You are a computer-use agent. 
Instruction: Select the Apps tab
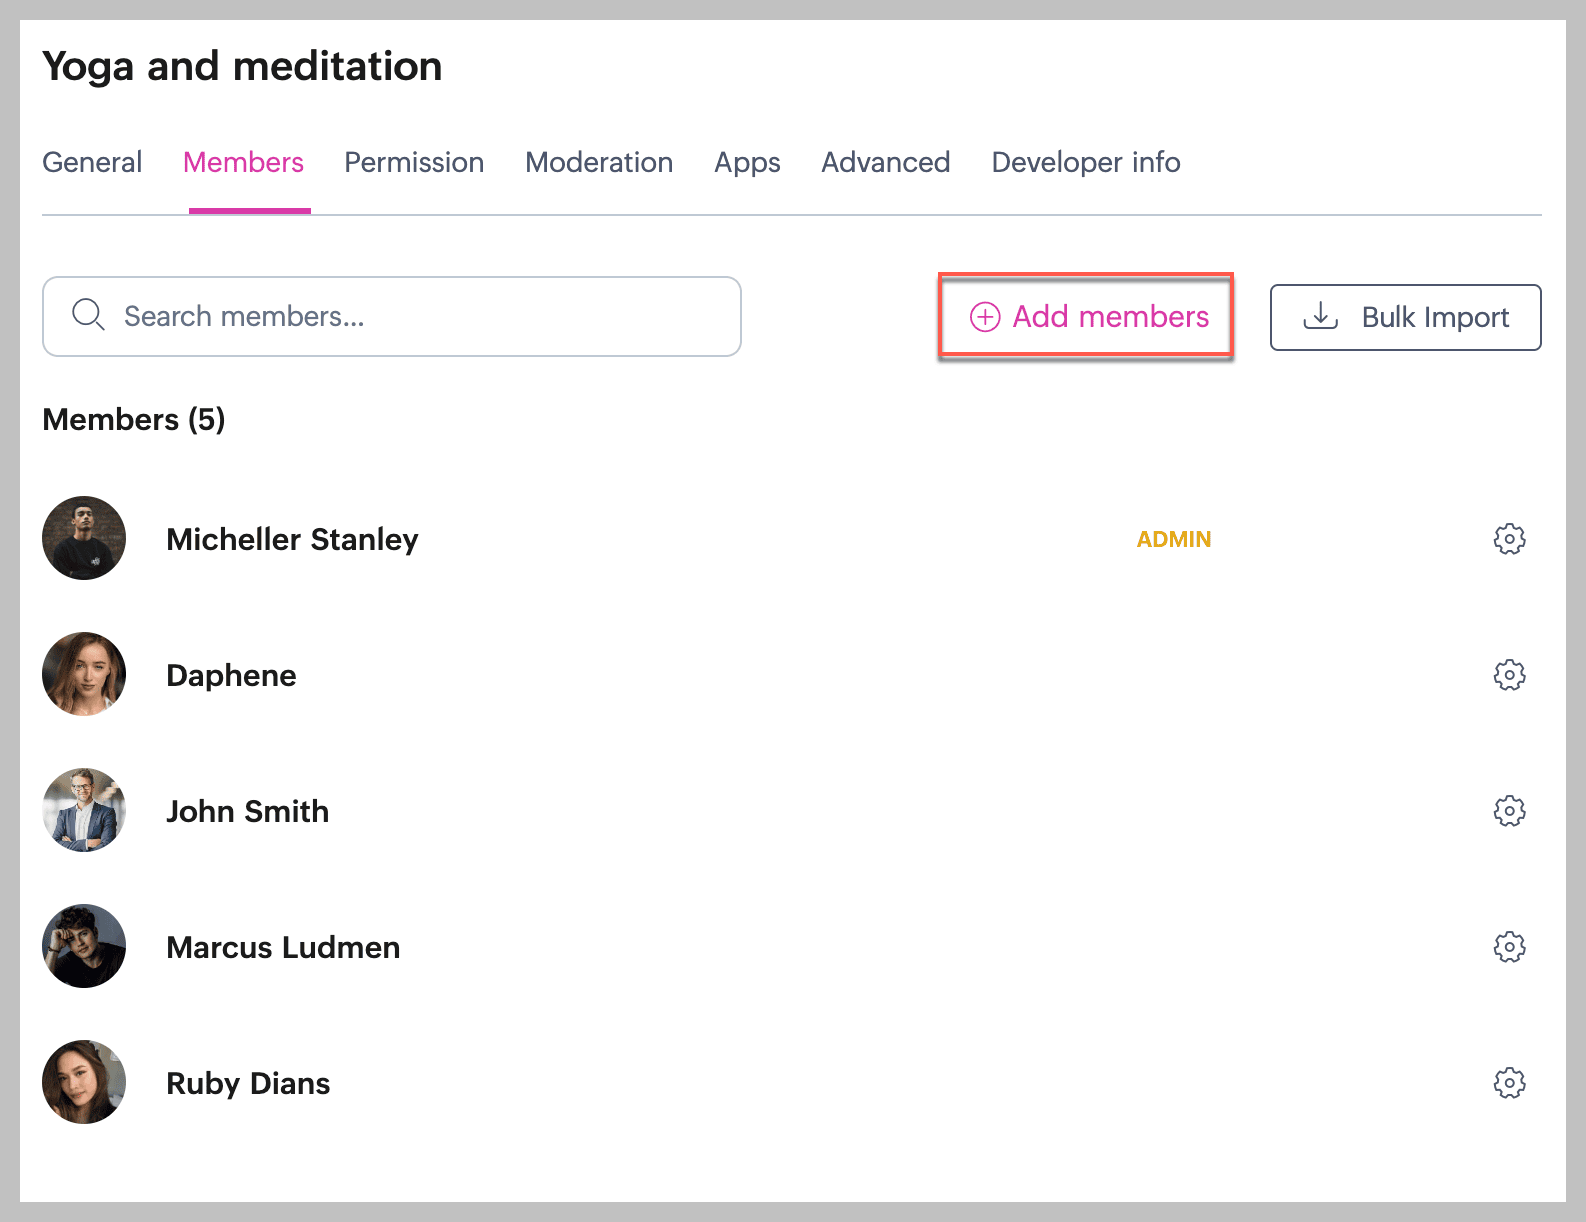coord(747,162)
